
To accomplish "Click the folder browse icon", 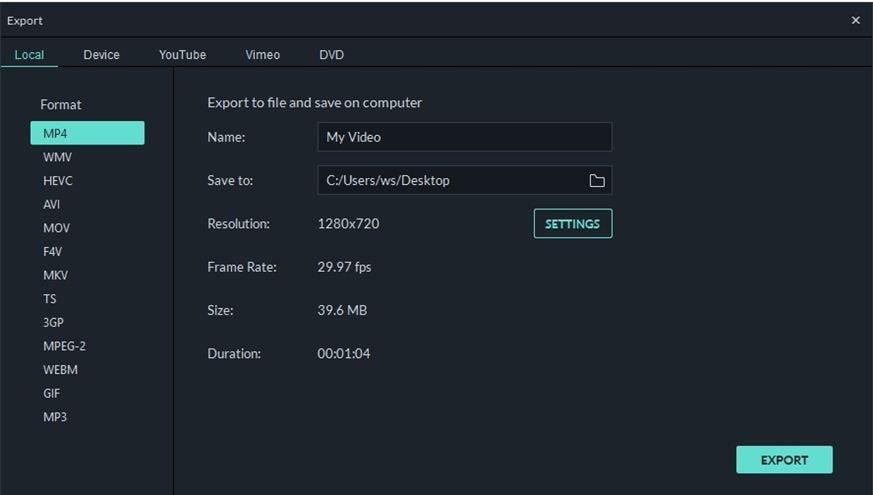I will coord(597,181).
